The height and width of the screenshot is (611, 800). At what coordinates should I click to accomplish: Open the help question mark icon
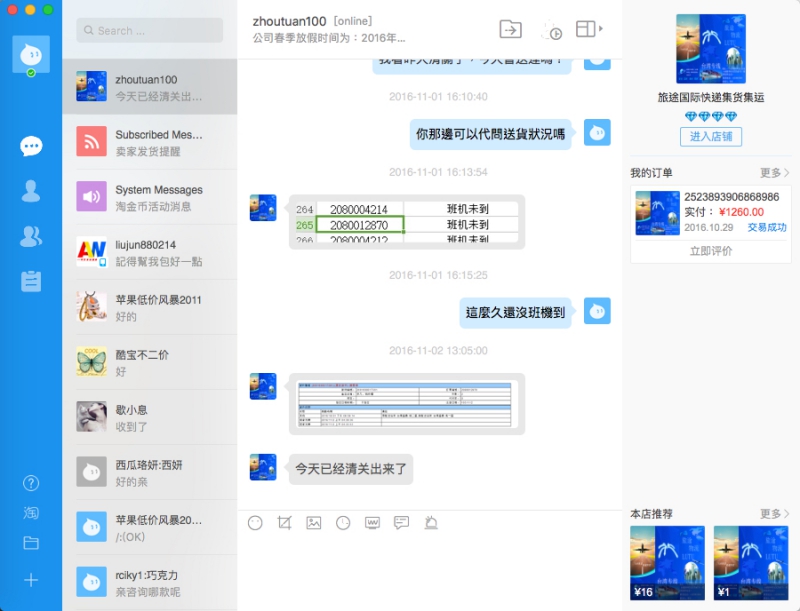(31, 483)
